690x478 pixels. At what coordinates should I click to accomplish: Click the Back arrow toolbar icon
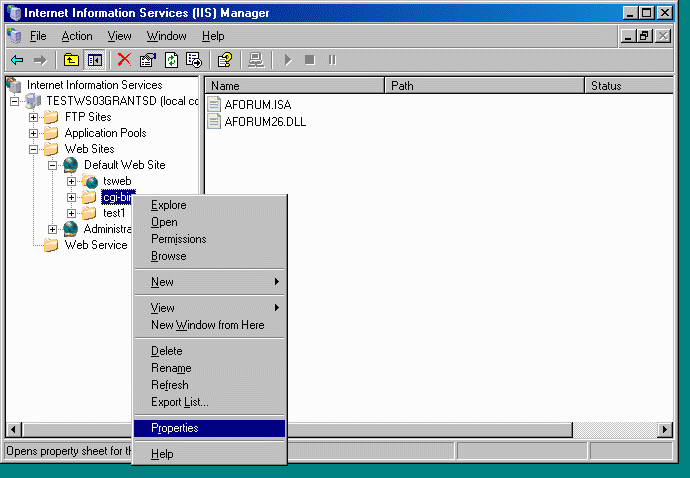pyautogui.click(x=17, y=60)
